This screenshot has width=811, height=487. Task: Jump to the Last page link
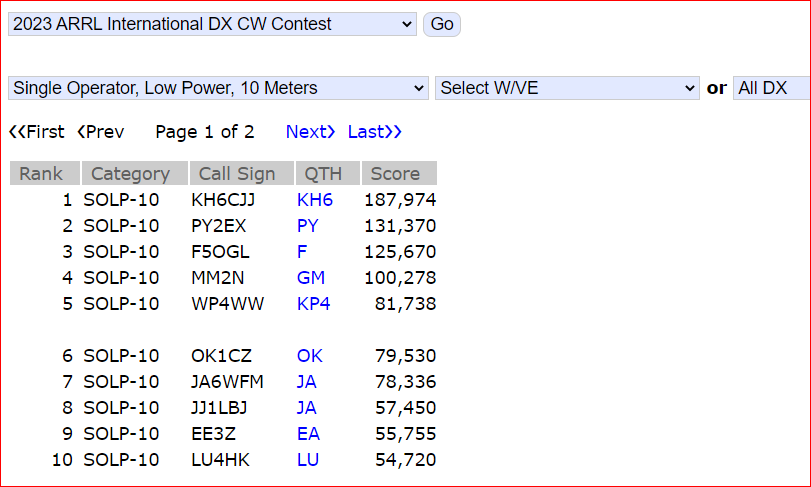pos(374,132)
